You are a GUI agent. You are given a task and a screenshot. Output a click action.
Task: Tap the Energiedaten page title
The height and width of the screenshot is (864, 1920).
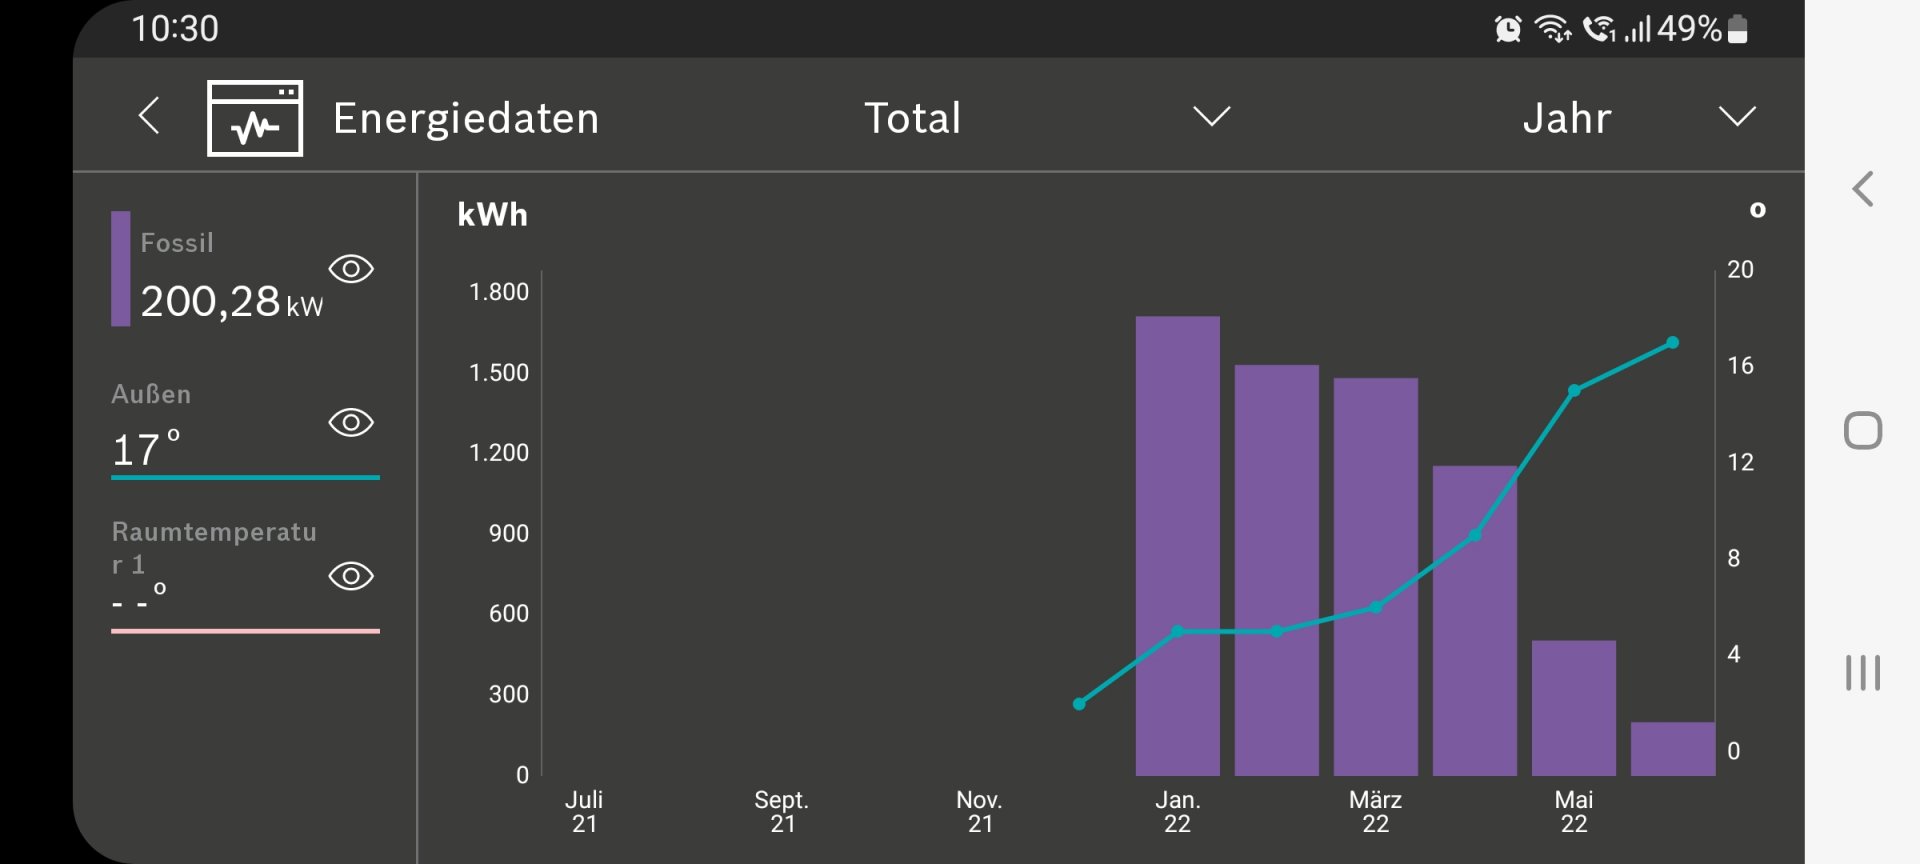(x=466, y=118)
